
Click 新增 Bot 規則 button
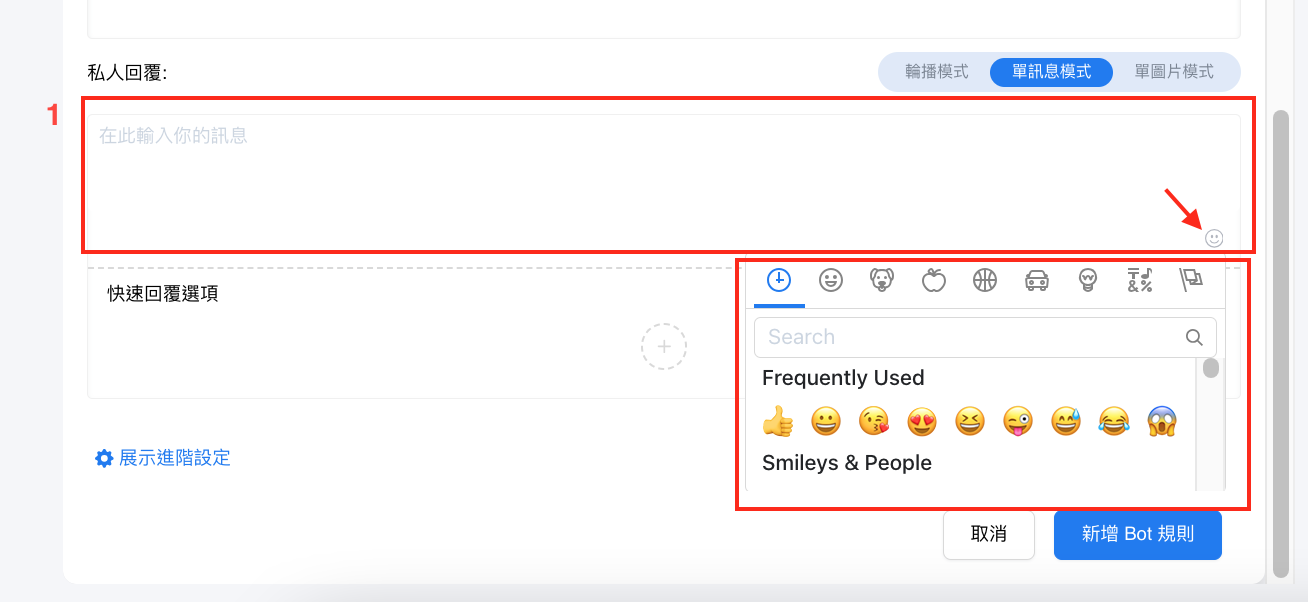tap(1137, 534)
